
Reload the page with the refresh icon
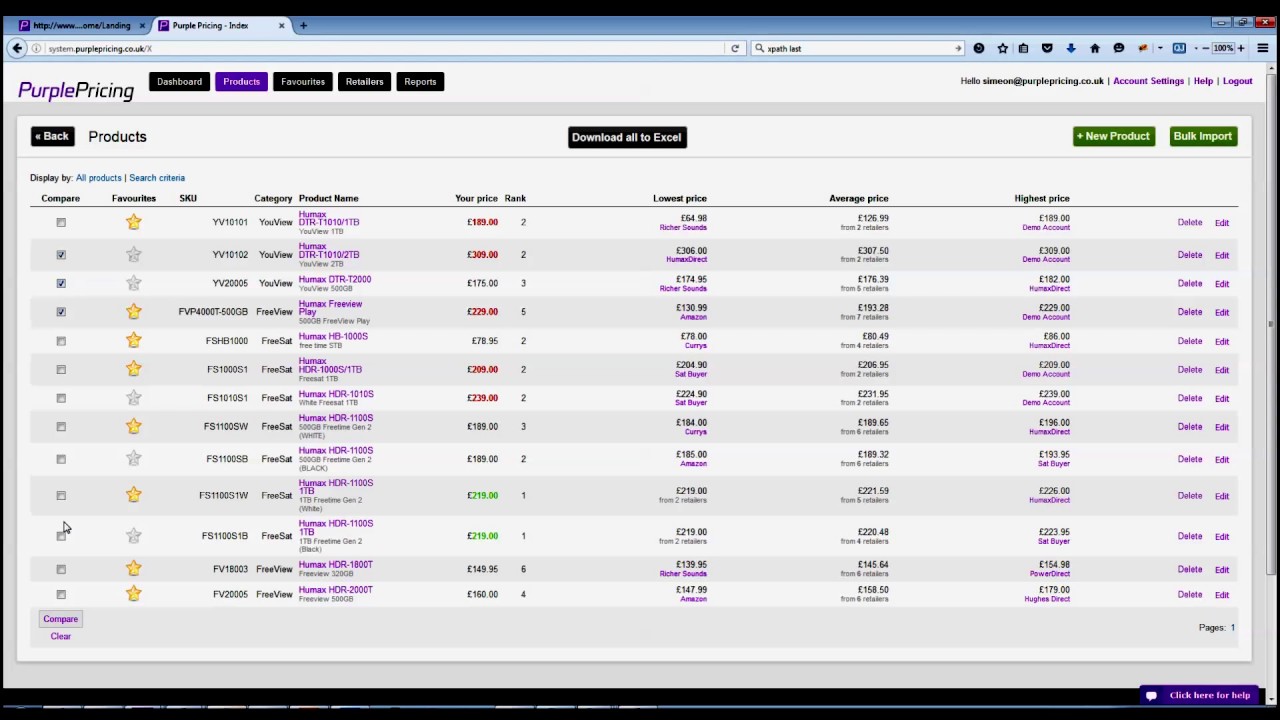735,48
